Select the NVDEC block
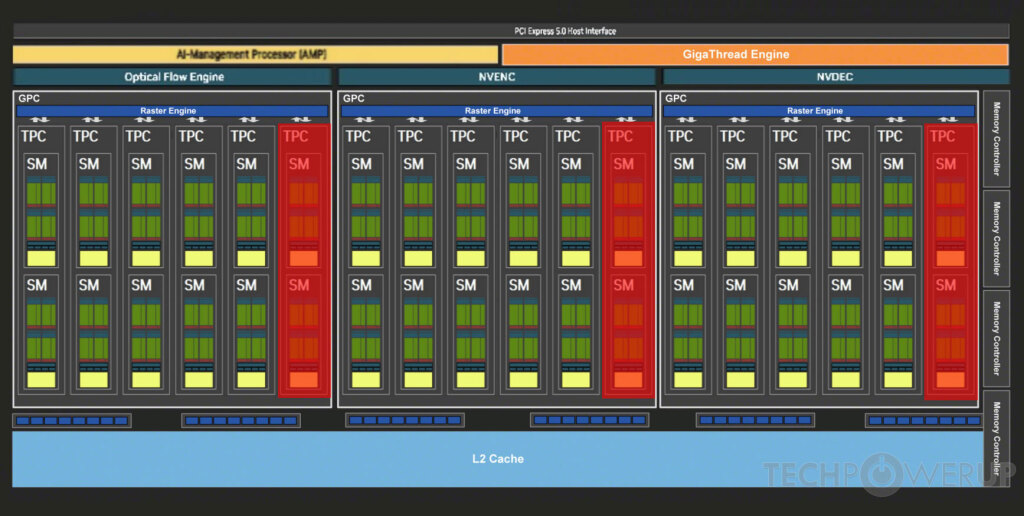1024x516 pixels. pyautogui.click(x=835, y=77)
